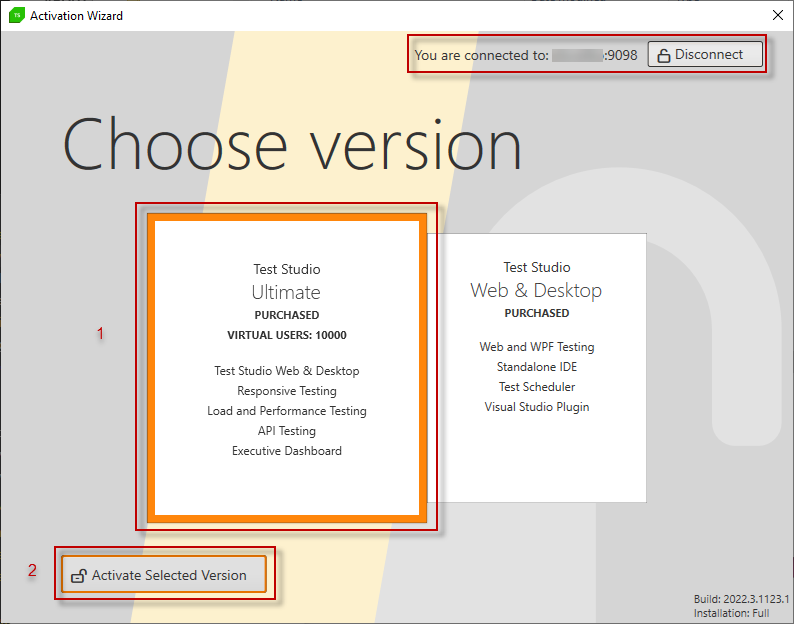Click 'Test Scheduler' feature text
794x624 pixels.
pyautogui.click(x=537, y=387)
